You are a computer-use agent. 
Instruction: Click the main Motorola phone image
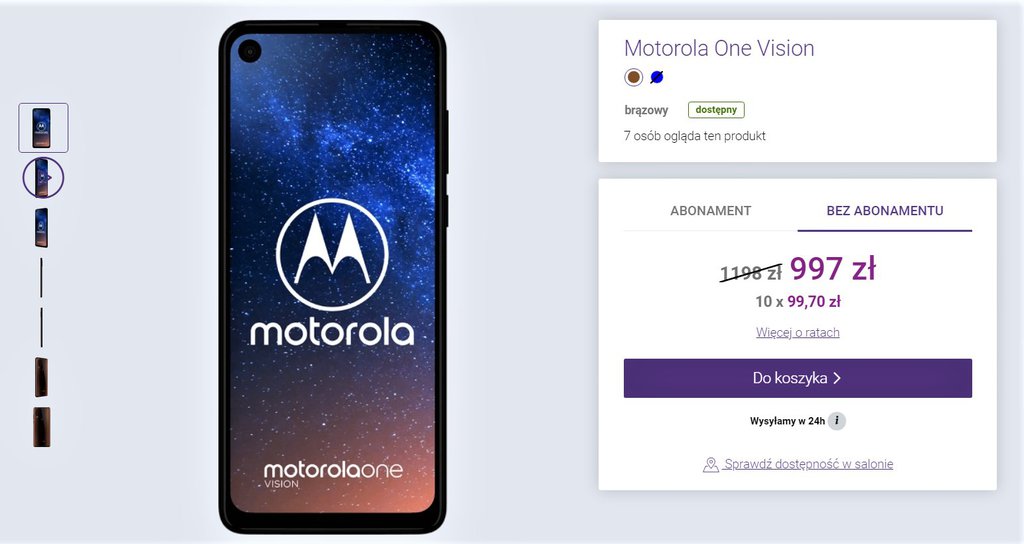tap(332, 278)
